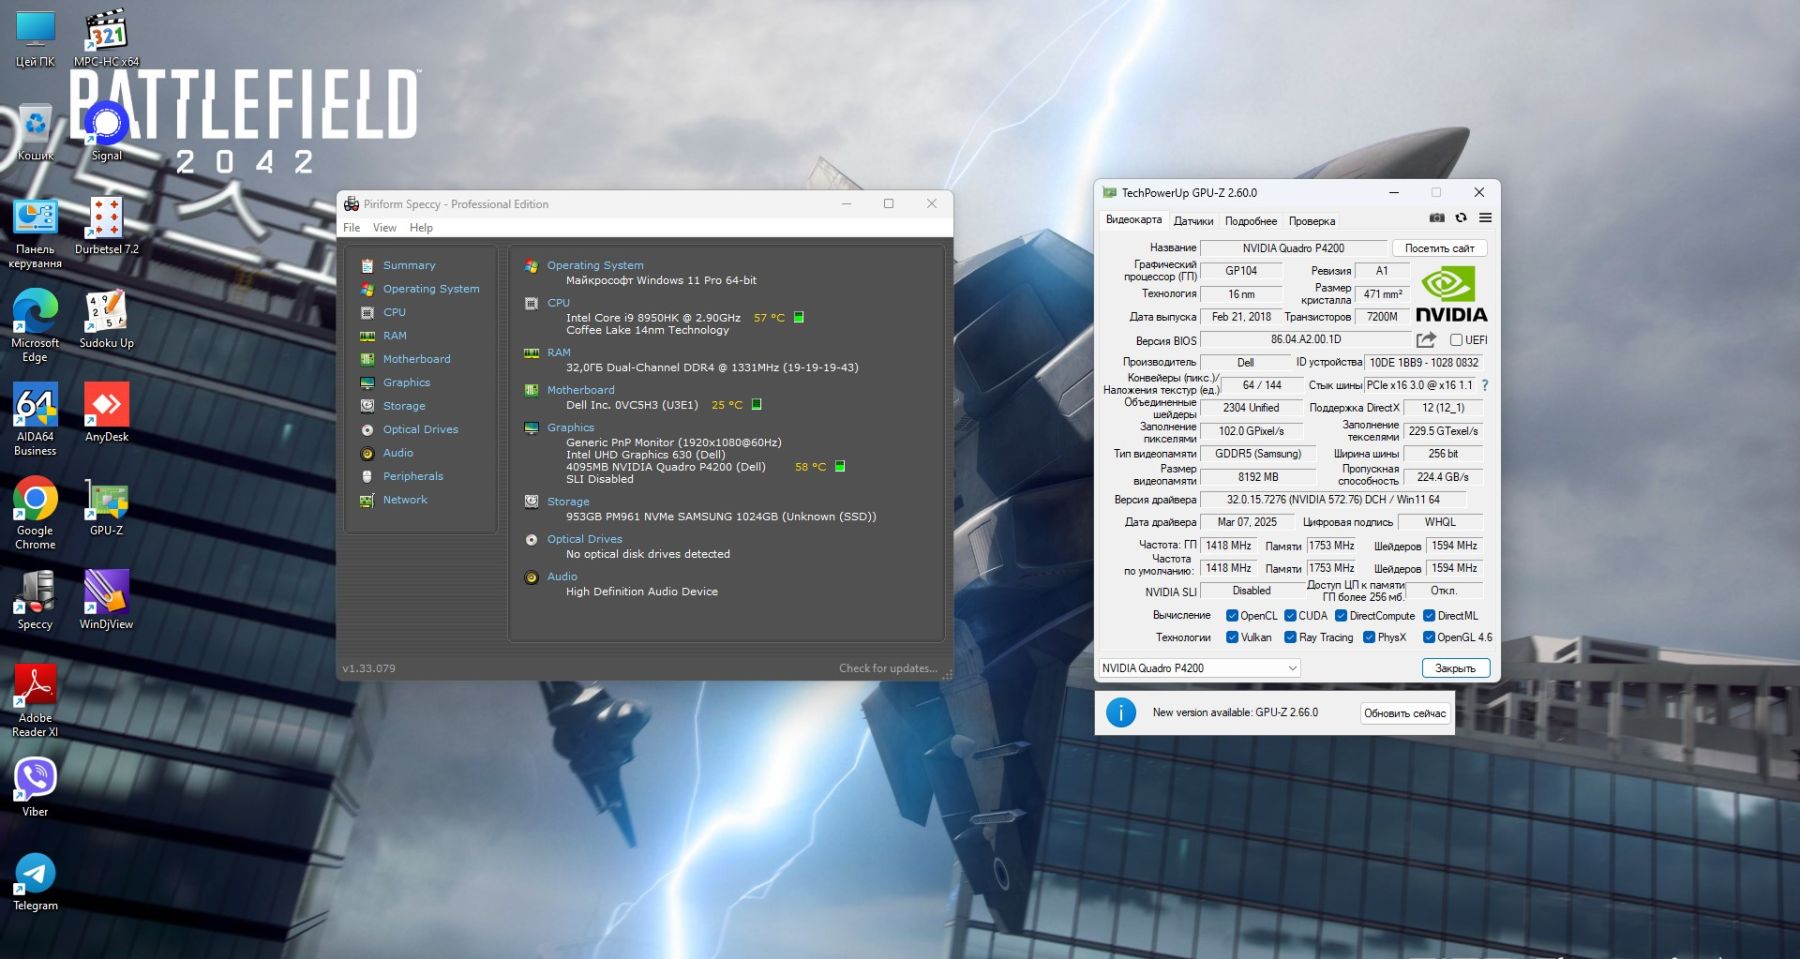Viewport: 1800px width, 959px height.
Task: Select Motherboard in Speccy sidebar
Action: tap(416, 359)
